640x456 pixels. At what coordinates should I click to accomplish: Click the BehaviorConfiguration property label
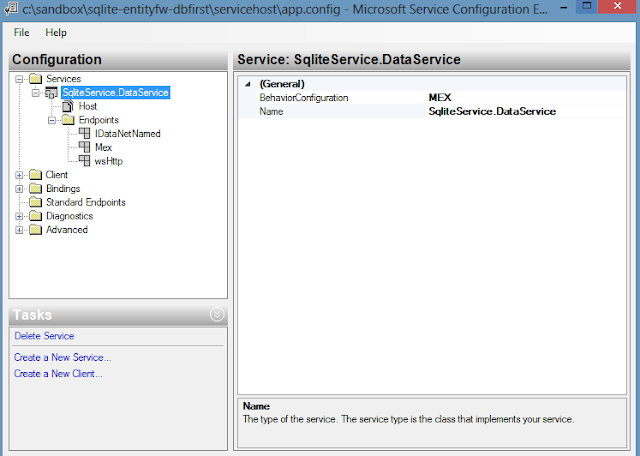[x=304, y=98]
